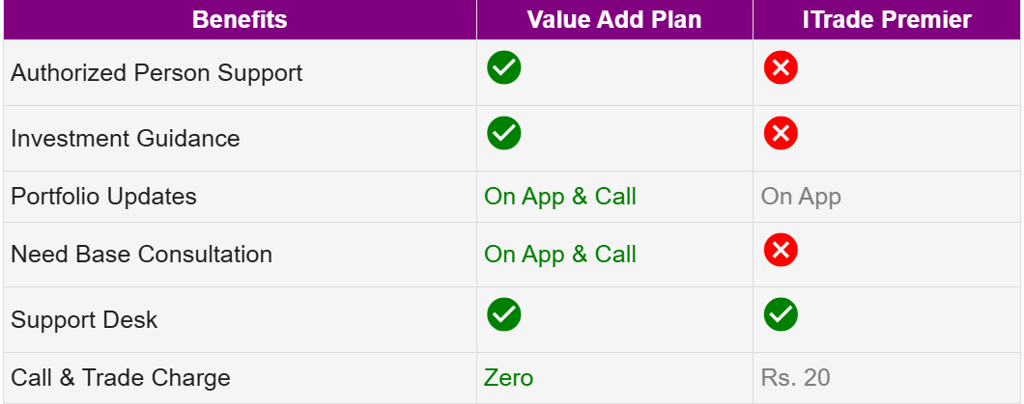Click red cross for Investment Guidance
Viewport: 1024px width, 404px height.
[781, 132]
